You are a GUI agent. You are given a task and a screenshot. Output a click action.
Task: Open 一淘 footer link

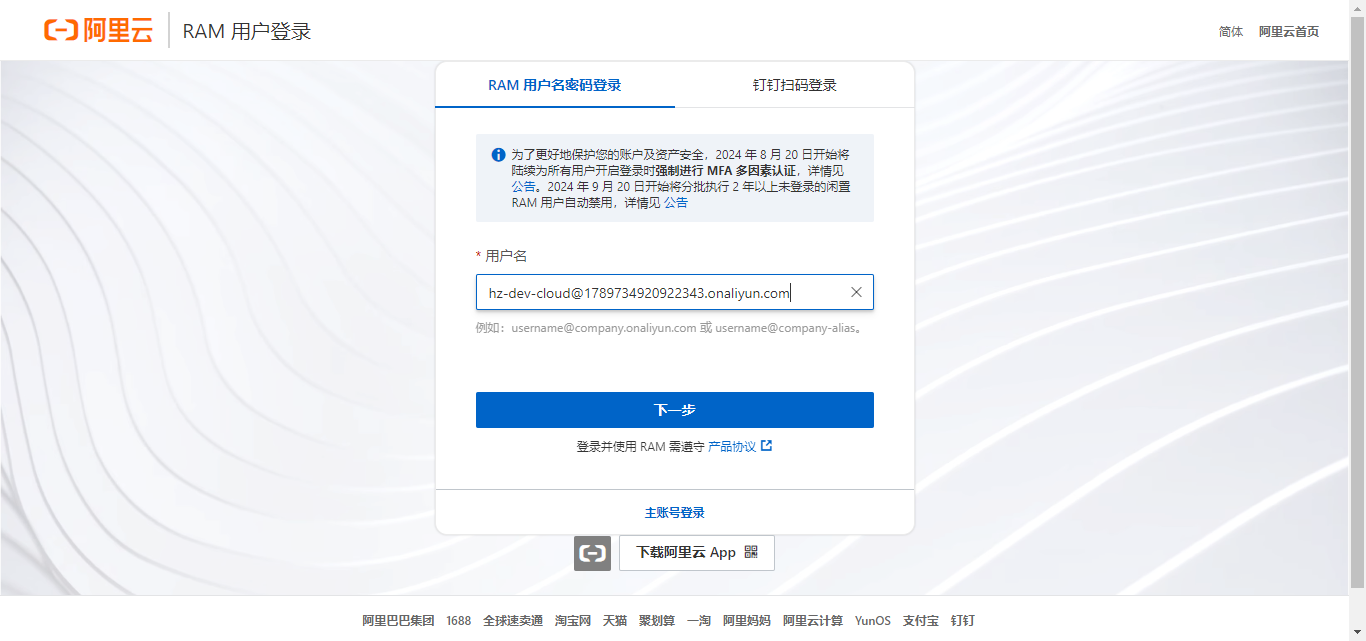(699, 620)
